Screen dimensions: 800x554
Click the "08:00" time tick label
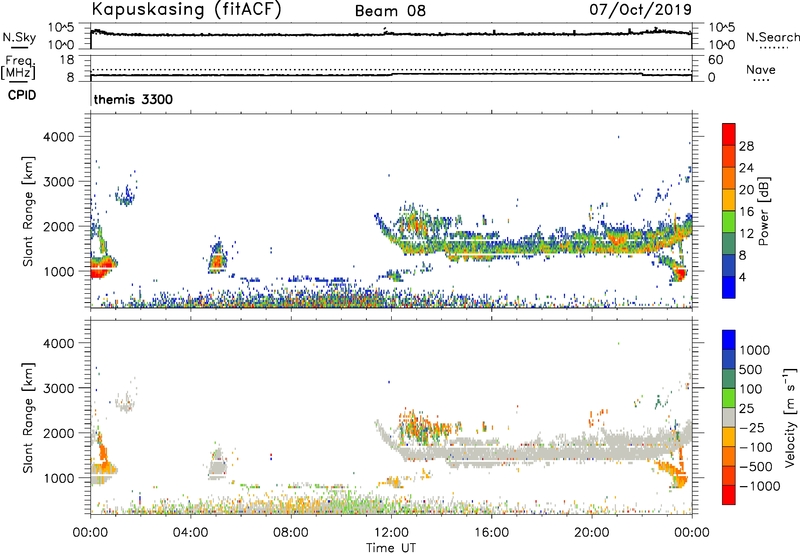(x=291, y=533)
